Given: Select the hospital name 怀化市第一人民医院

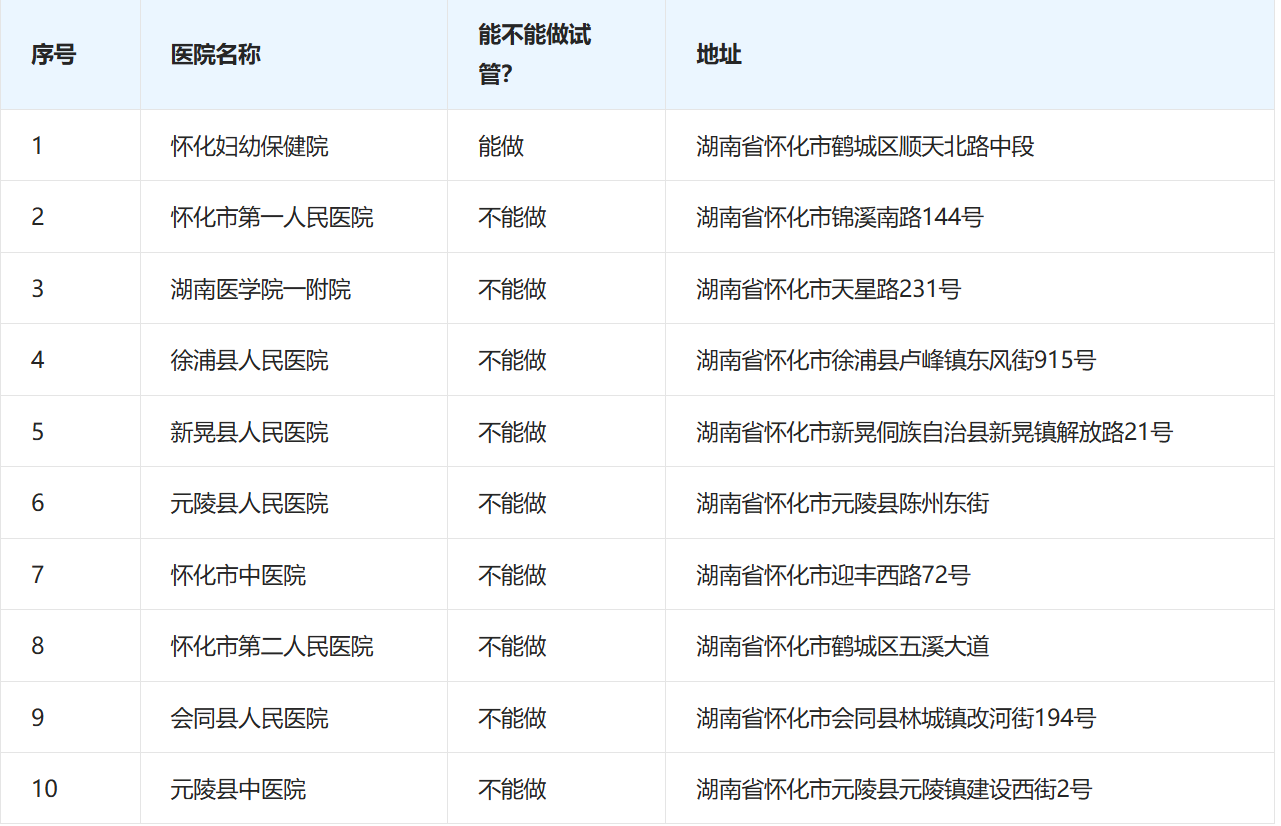Looking at the screenshot, I should [x=272, y=217].
